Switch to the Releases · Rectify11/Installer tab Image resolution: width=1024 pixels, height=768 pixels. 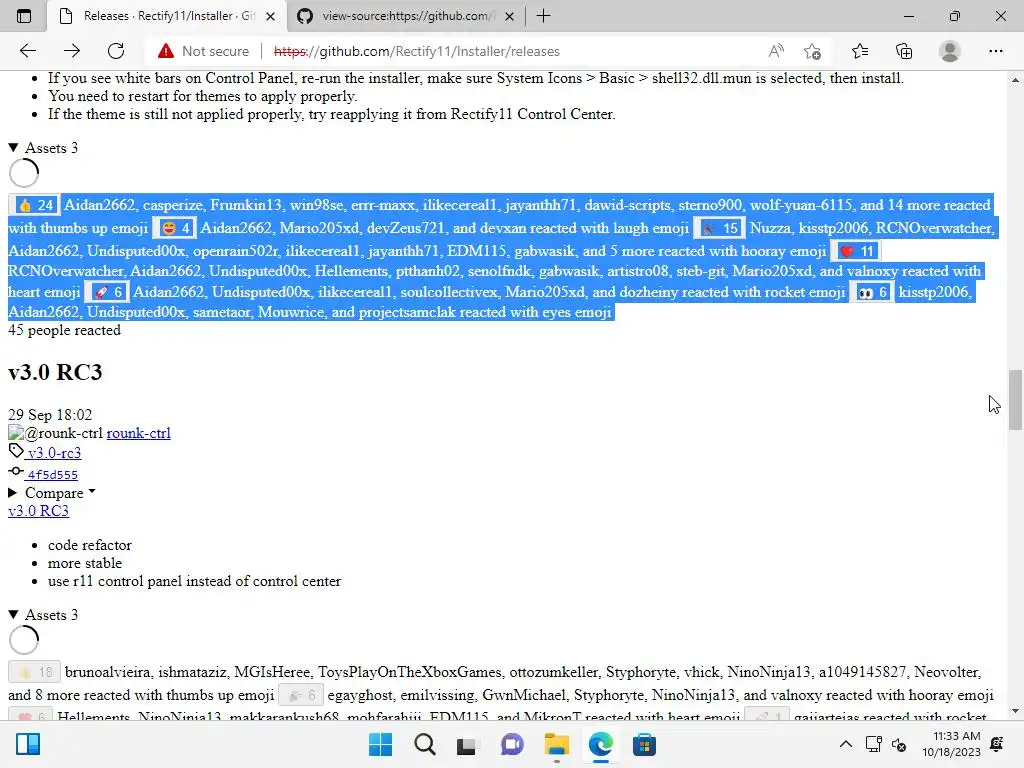click(167, 16)
